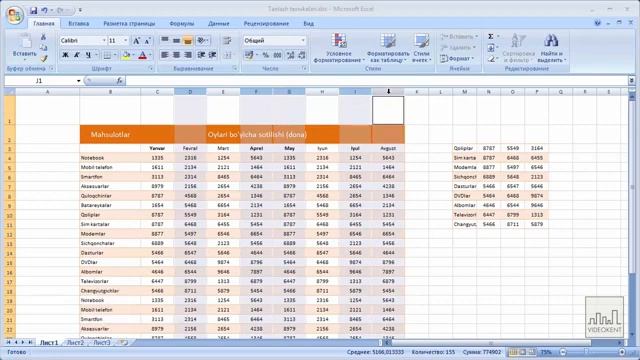Switch to the Разметка страницы tab
640x360 pixels.
(x=129, y=24)
